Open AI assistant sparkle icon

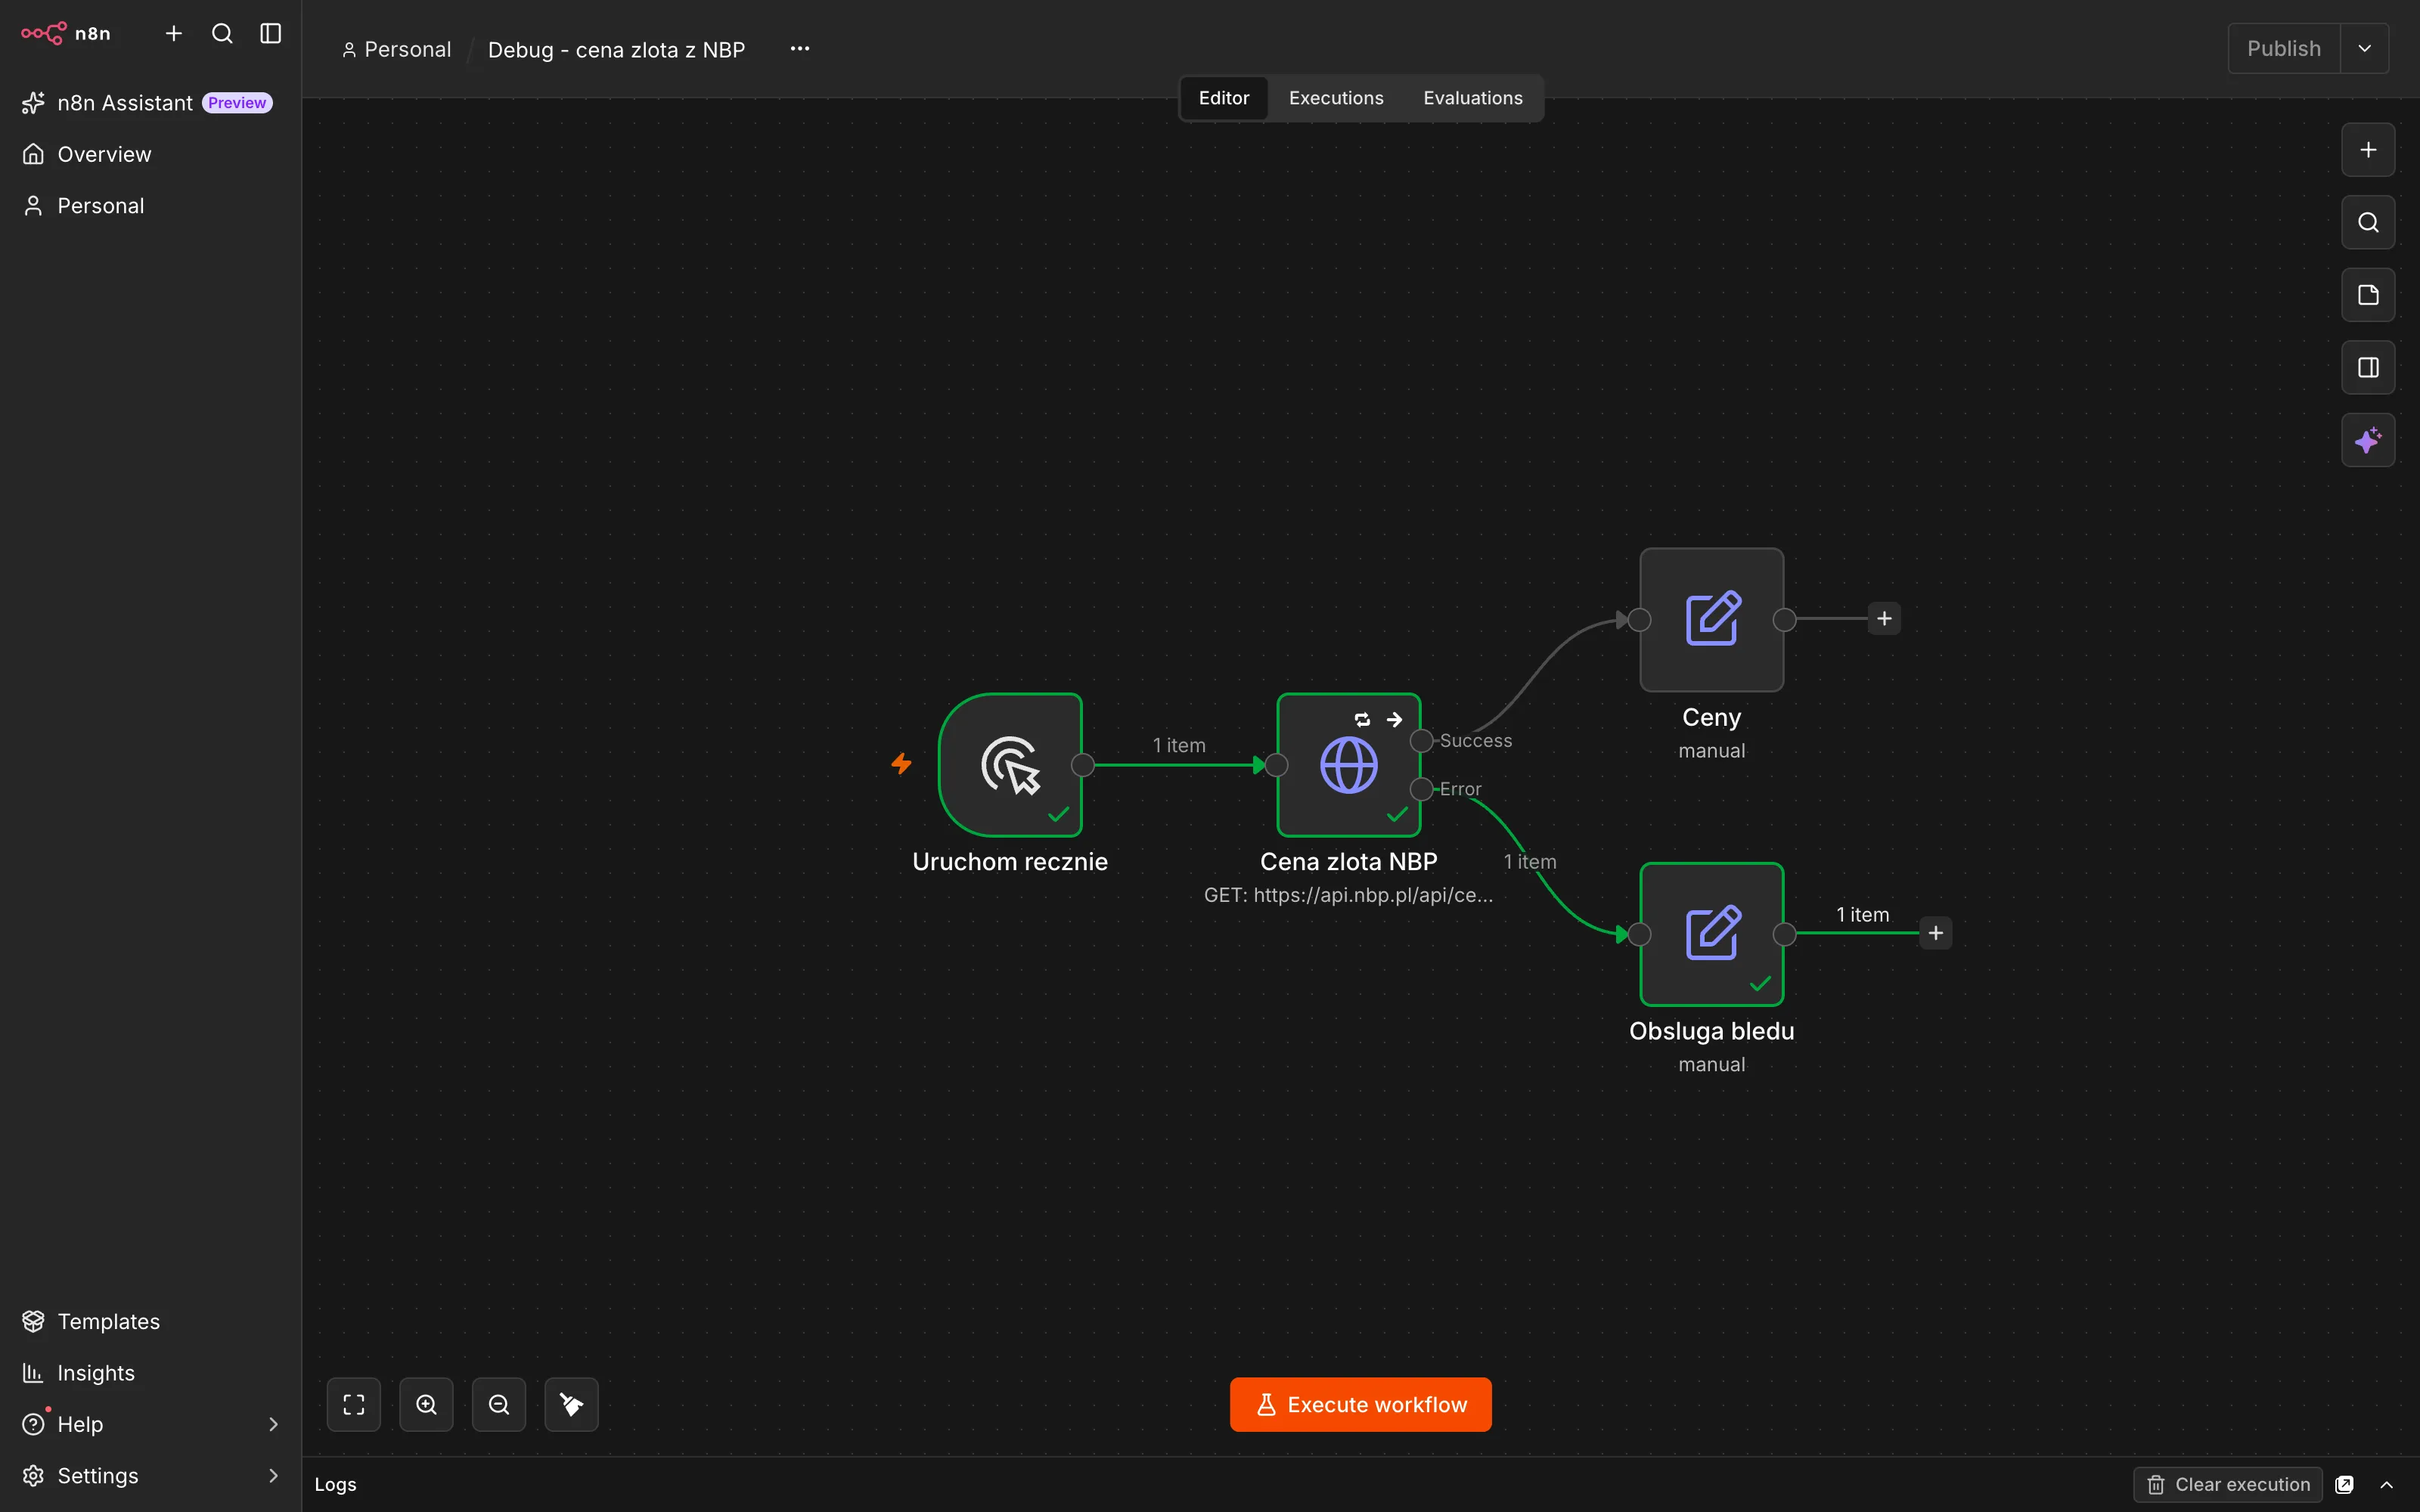click(2368, 440)
